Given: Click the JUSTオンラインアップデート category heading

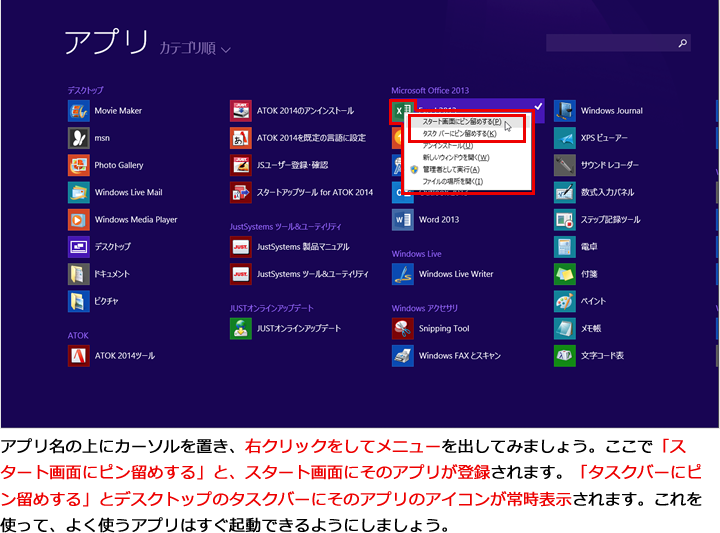Looking at the screenshot, I should coord(271,308).
